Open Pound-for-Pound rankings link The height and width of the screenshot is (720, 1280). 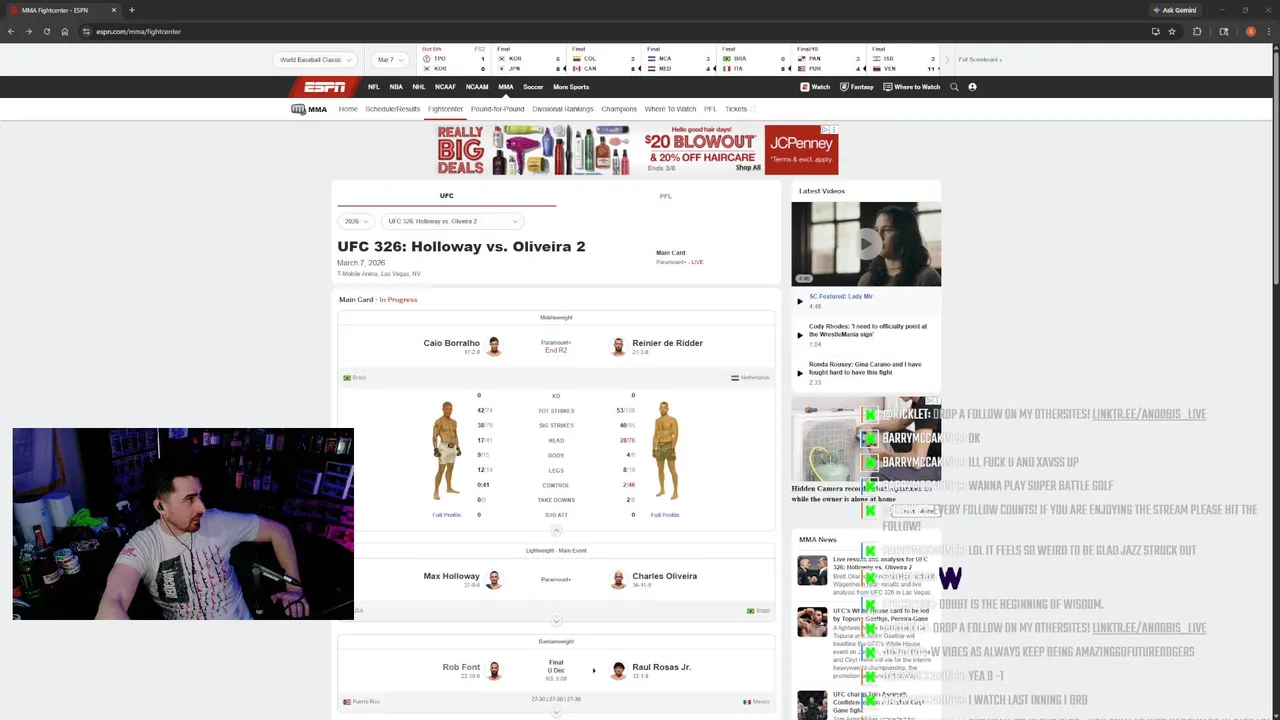pos(497,109)
